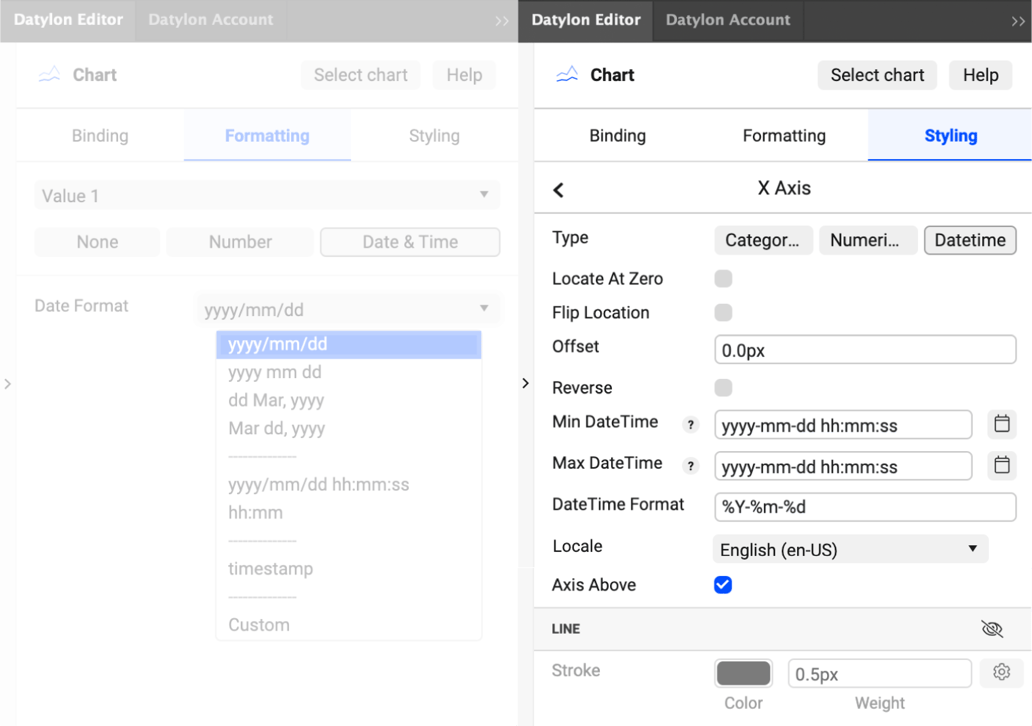
Task: Select yyyy/mm/dd option in list
Action: [349, 344]
